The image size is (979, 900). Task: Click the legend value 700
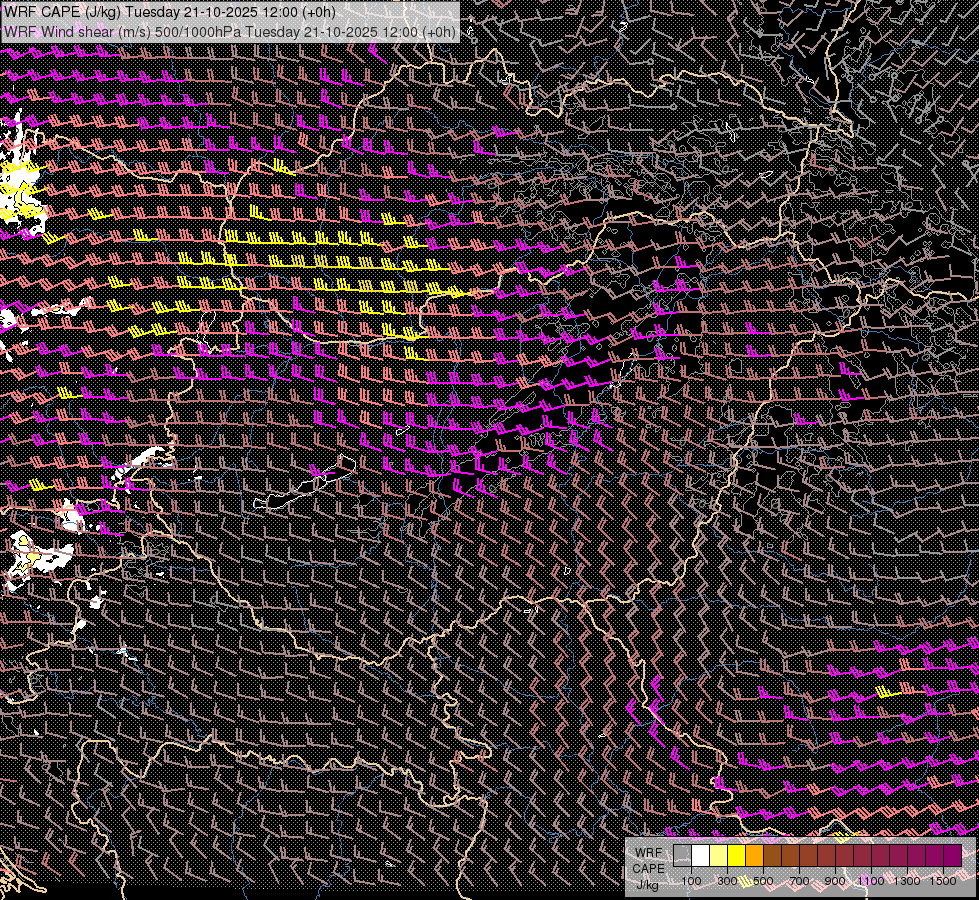click(x=799, y=881)
